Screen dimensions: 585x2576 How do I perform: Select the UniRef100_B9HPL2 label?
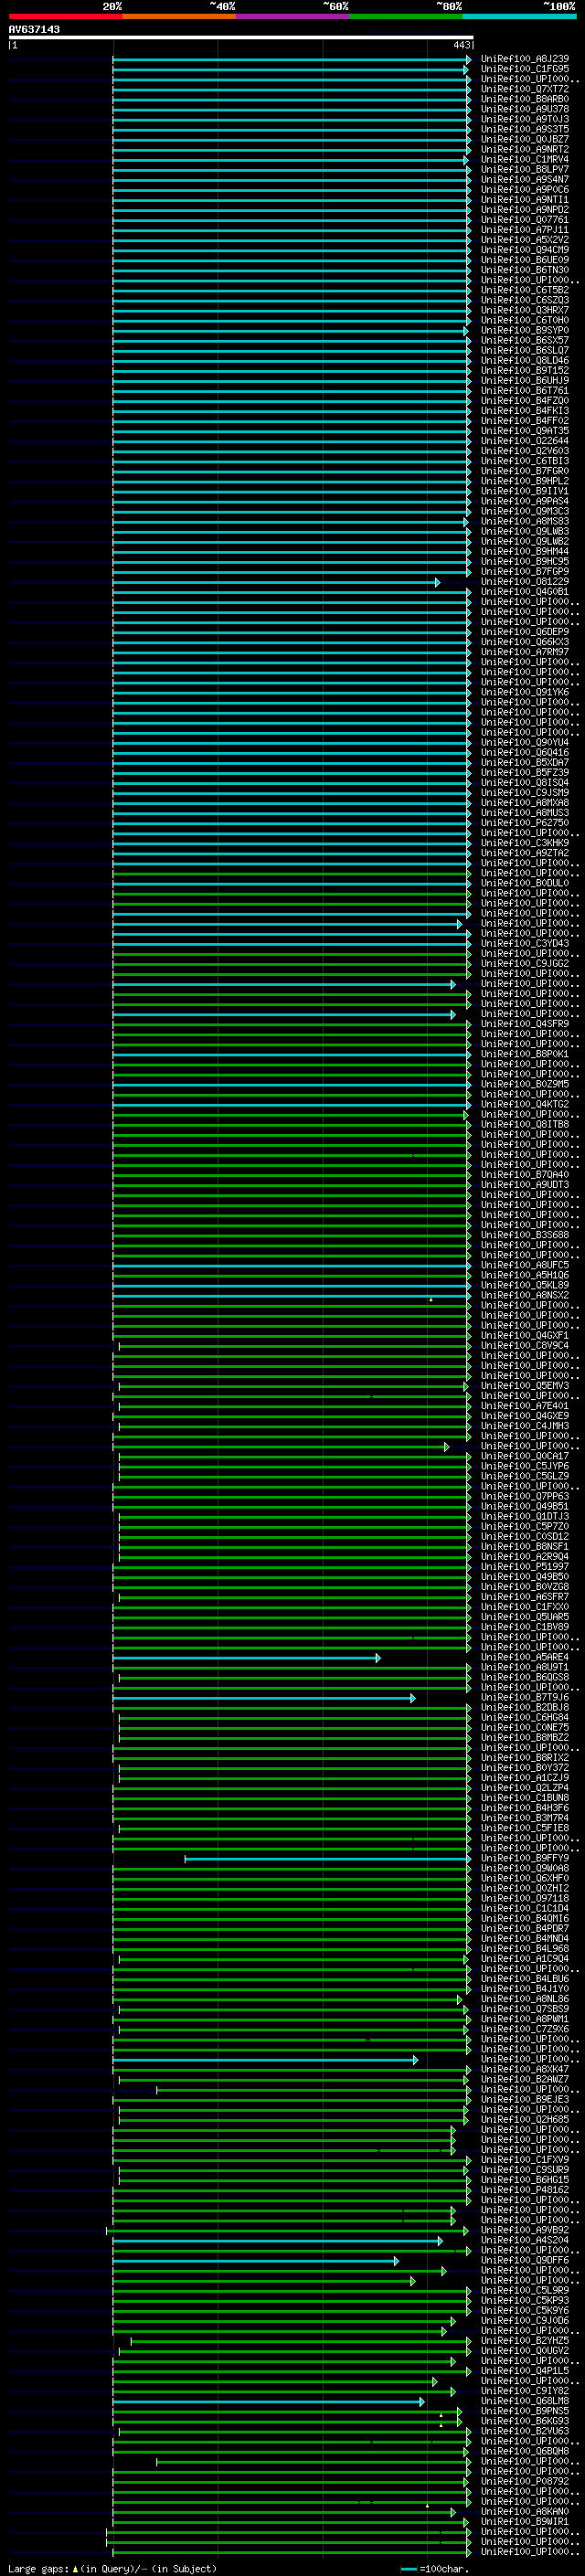tap(525, 481)
